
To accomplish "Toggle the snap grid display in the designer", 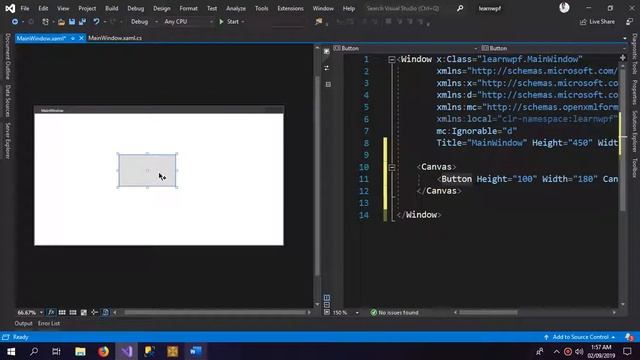I will tap(62, 313).
